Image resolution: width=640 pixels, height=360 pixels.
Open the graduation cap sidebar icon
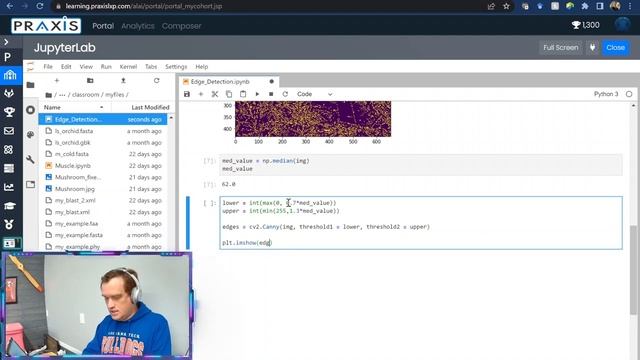pos(9,206)
